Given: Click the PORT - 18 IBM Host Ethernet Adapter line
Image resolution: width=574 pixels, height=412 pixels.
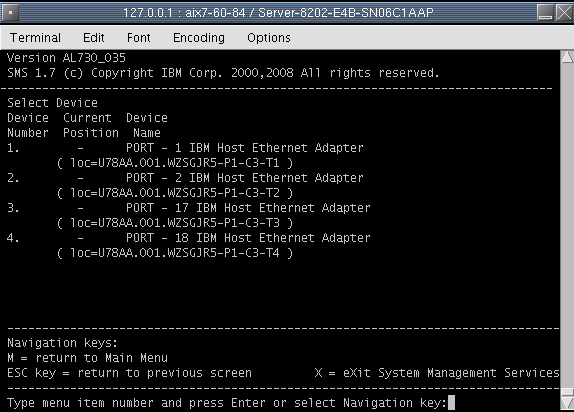Looking at the screenshot, I should point(248,238).
